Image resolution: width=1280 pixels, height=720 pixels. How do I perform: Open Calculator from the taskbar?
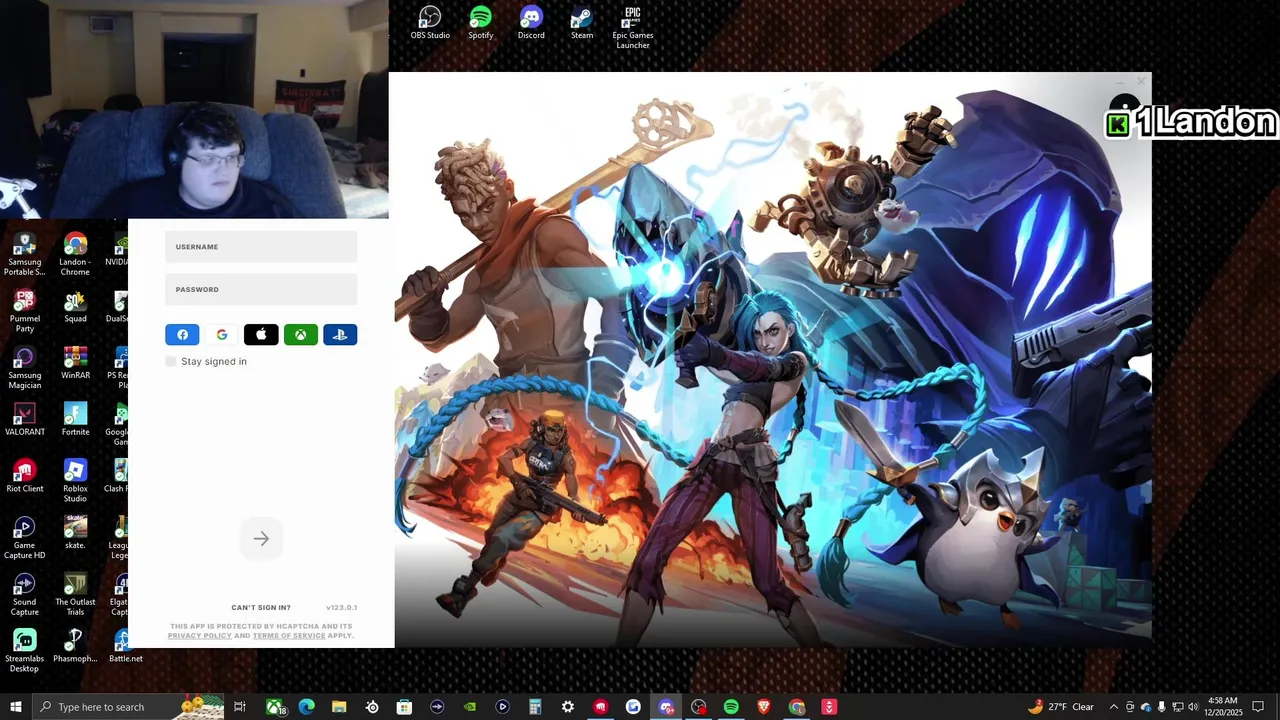click(x=535, y=707)
